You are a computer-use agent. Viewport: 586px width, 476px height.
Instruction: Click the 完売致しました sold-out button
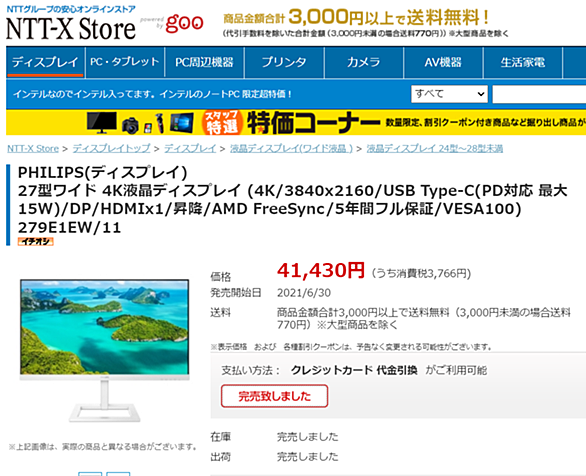[274, 396]
